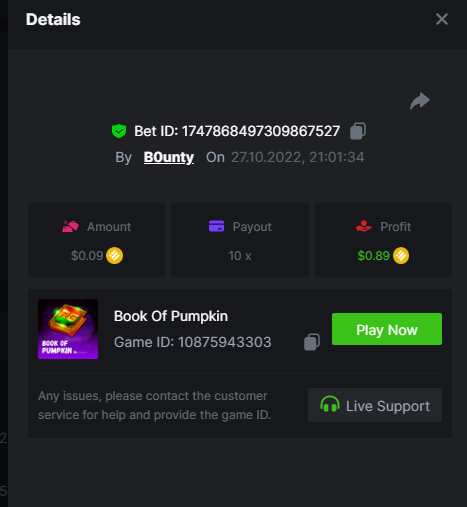467x507 pixels.
Task: Click the 10 x payout value
Action: (x=240, y=256)
